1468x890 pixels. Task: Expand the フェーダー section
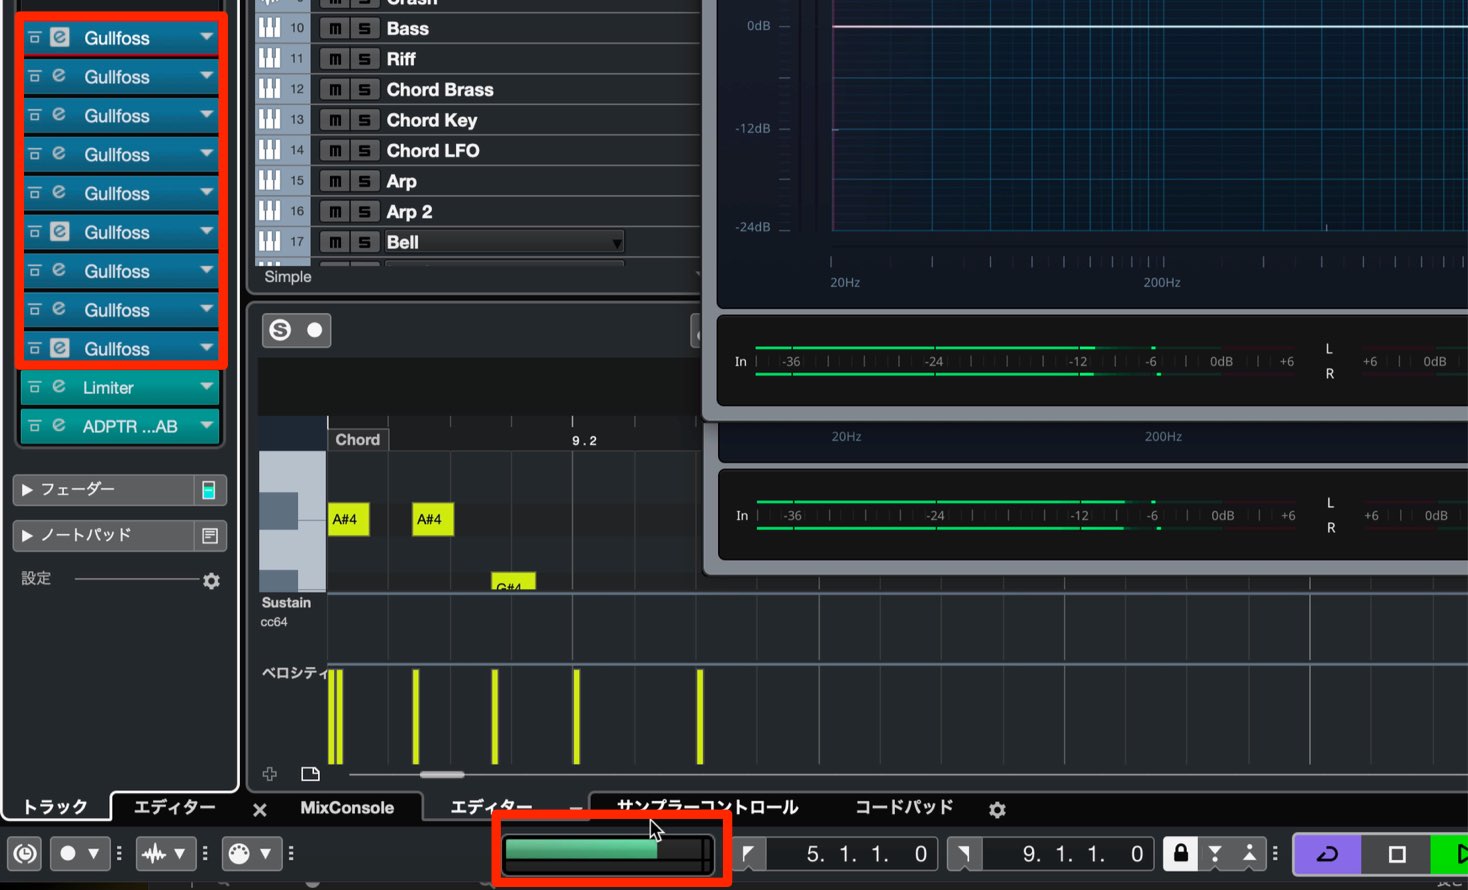27,490
